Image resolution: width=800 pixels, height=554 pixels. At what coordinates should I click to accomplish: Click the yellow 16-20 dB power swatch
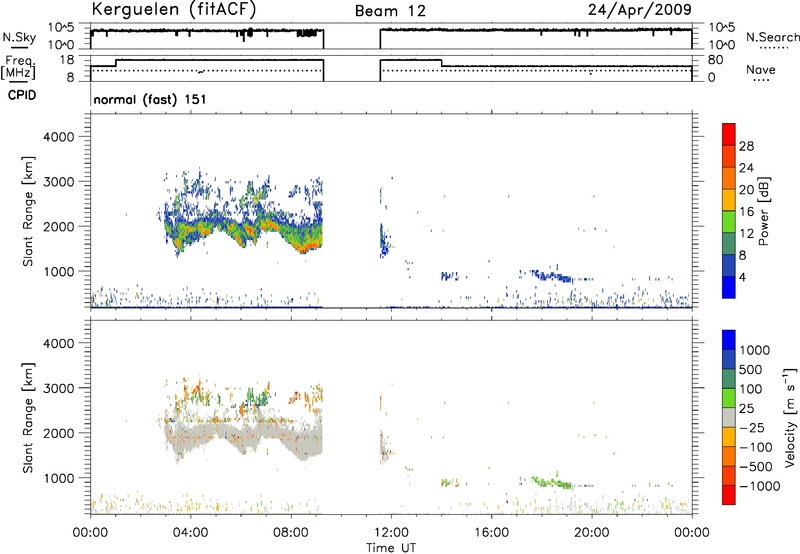(729, 199)
